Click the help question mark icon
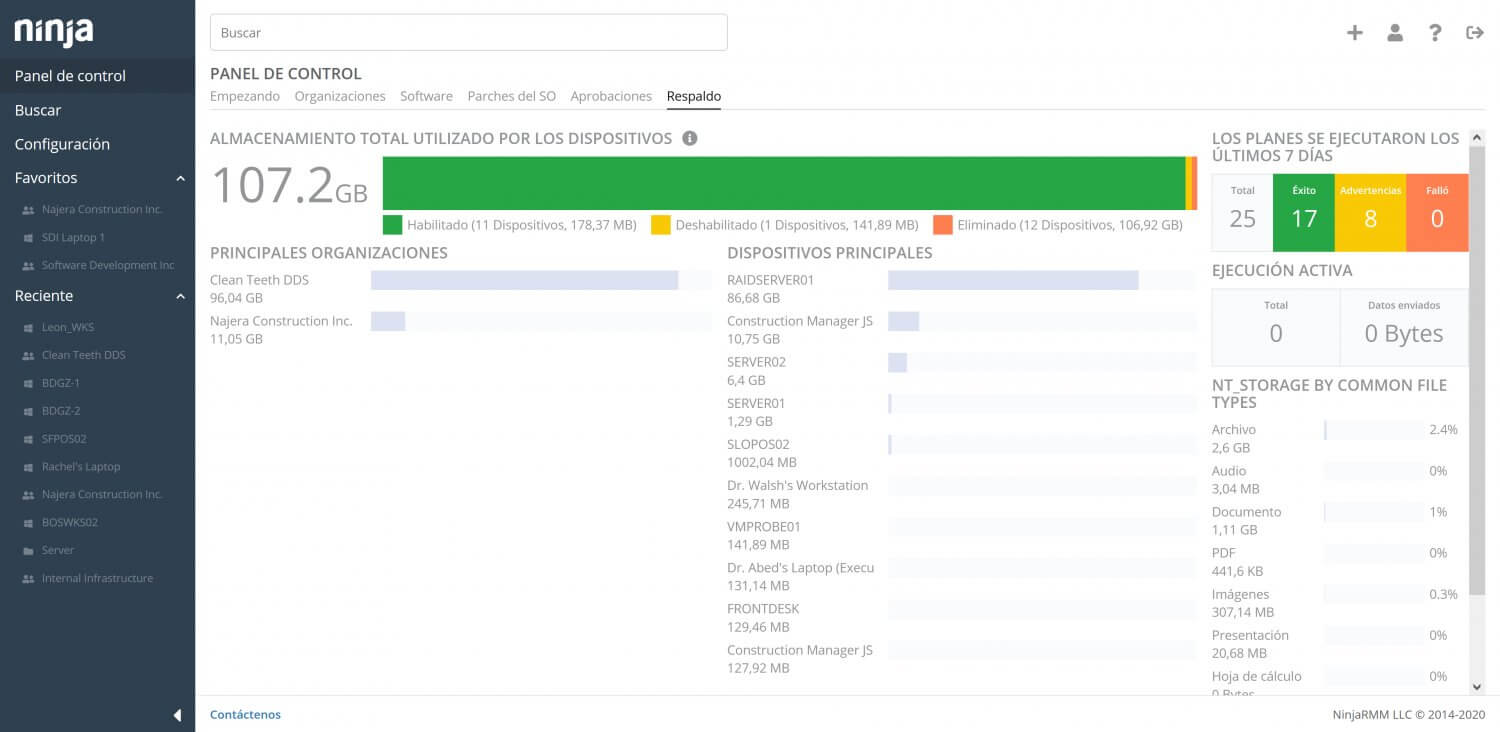This screenshot has width=1500, height=732. [x=1435, y=33]
